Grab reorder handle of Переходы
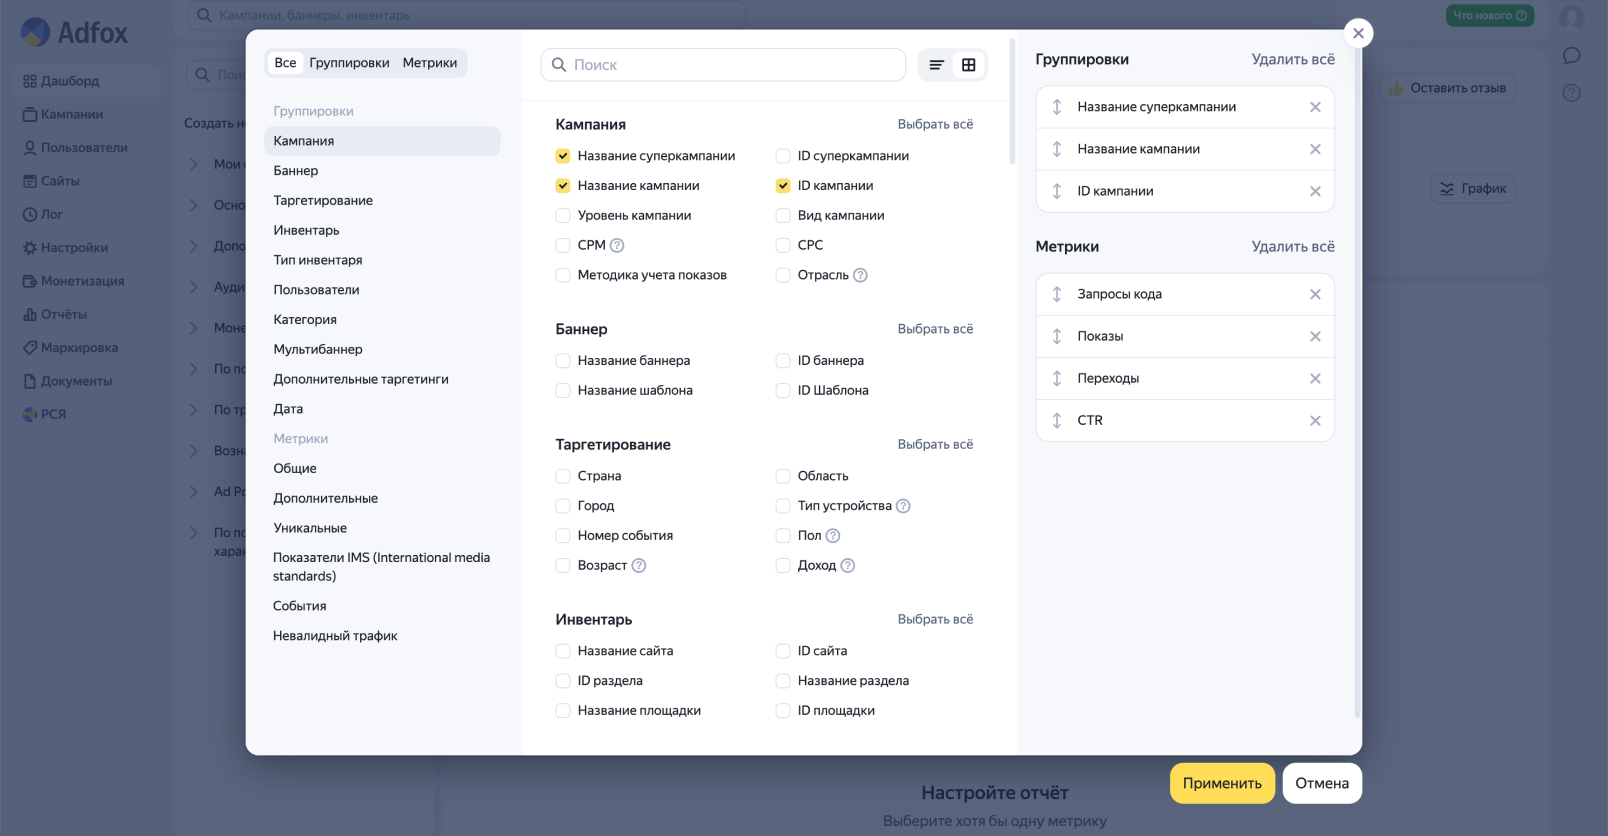 (x=1057, y=378)
